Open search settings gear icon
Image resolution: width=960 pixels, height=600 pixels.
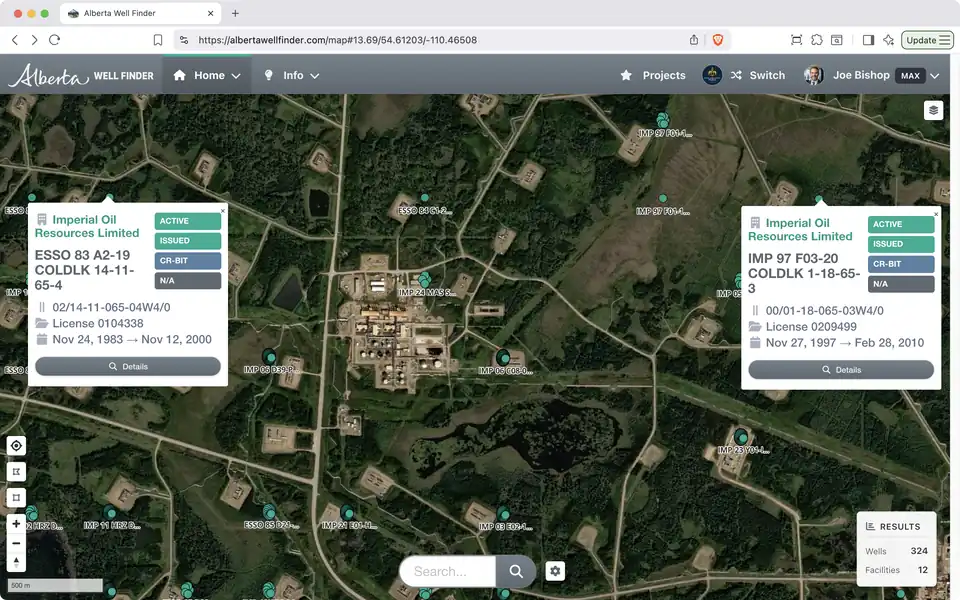pyautogui.click(x=555, y=571)
